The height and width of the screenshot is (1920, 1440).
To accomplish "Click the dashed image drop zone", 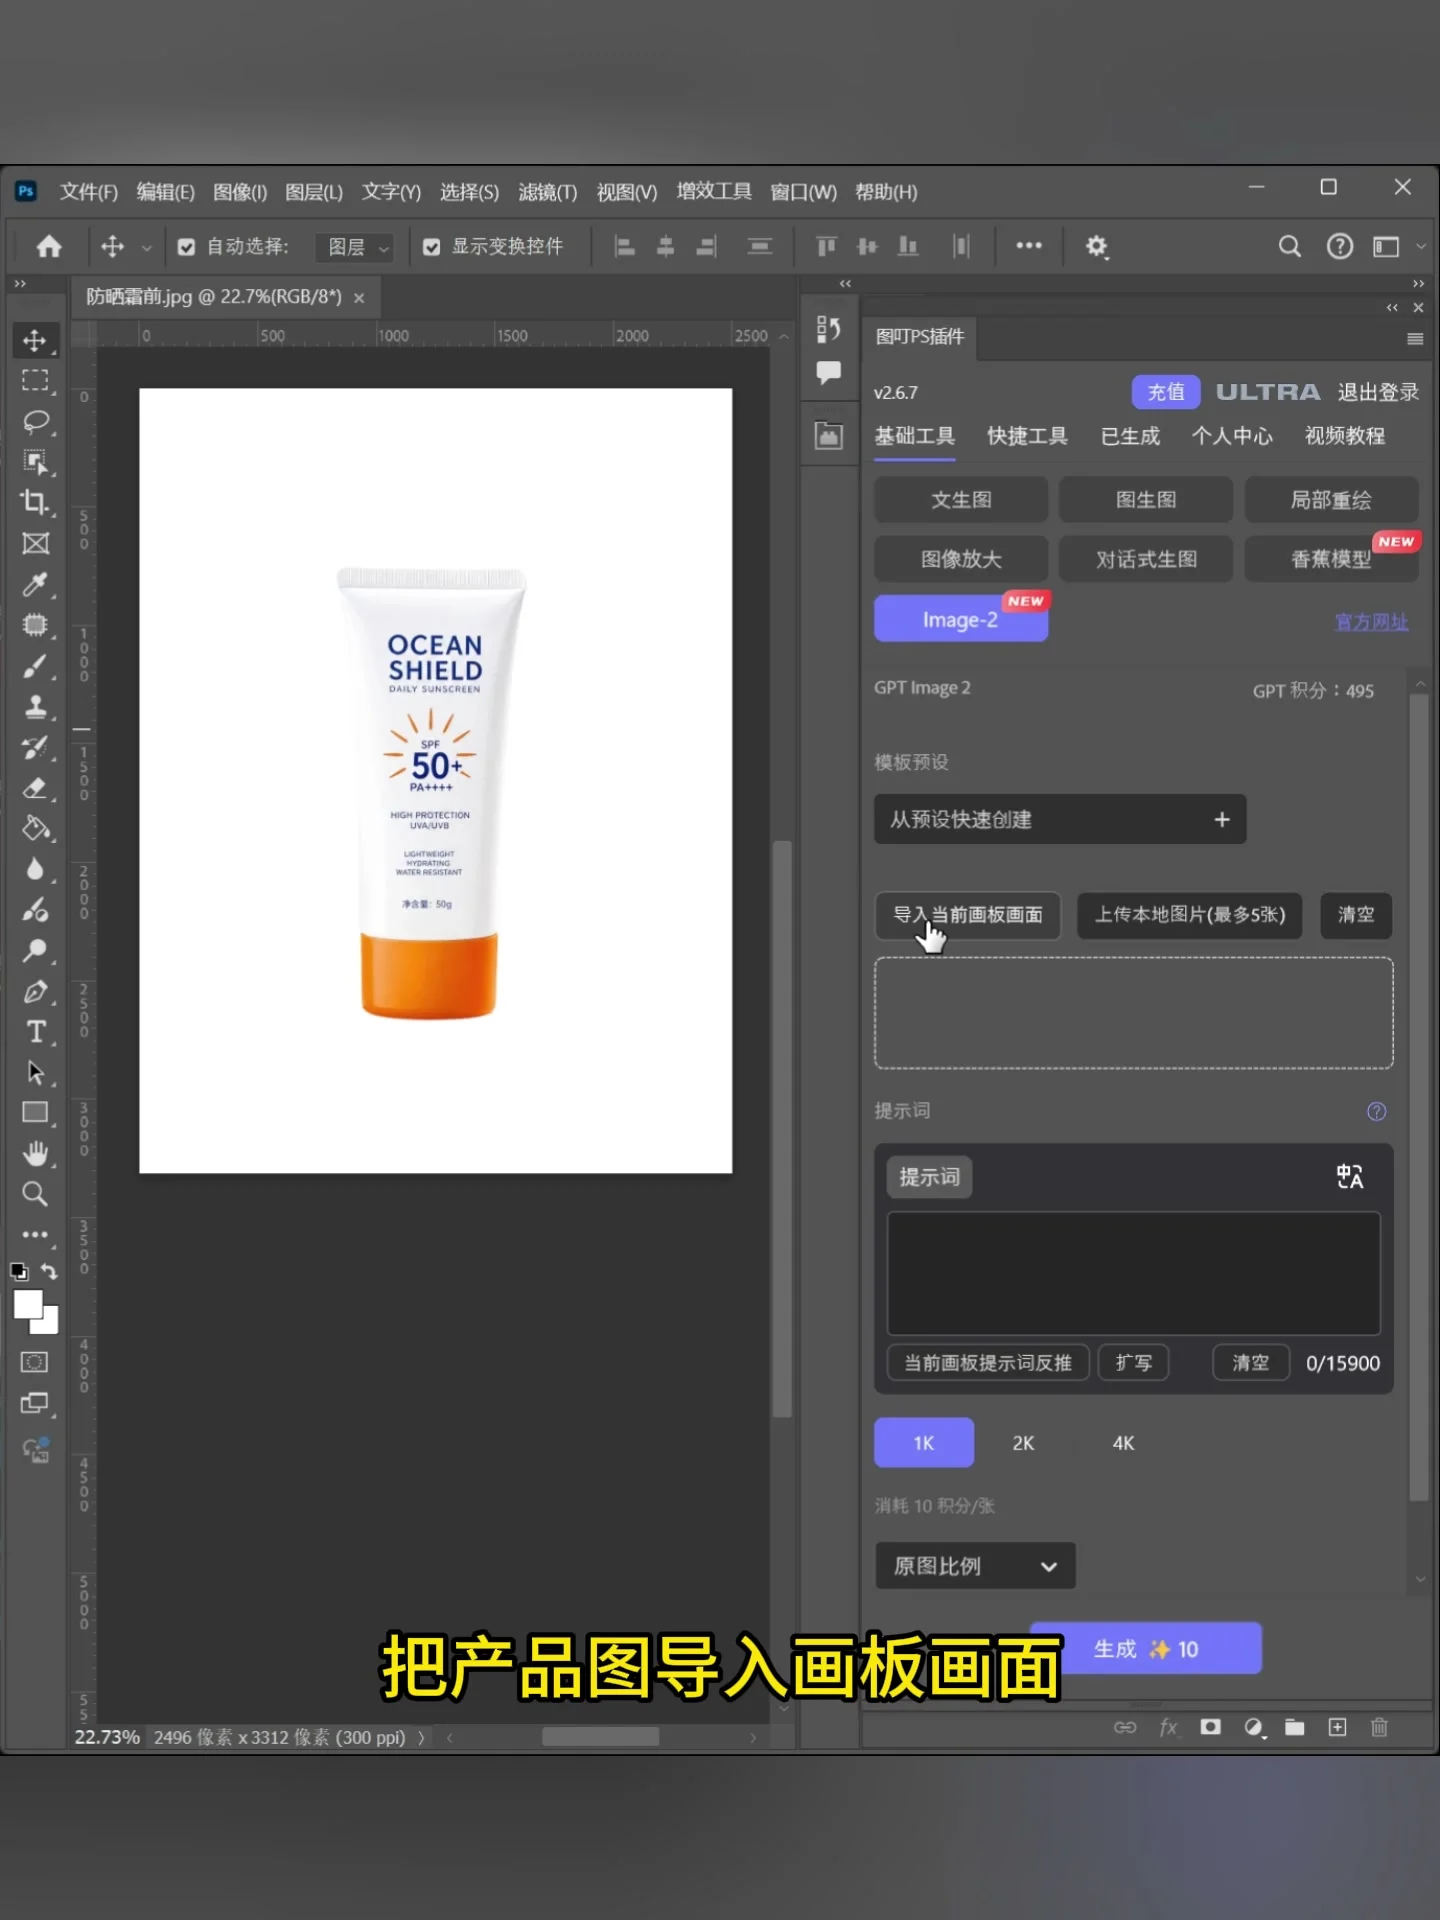I will (x=1134, y=1013).
